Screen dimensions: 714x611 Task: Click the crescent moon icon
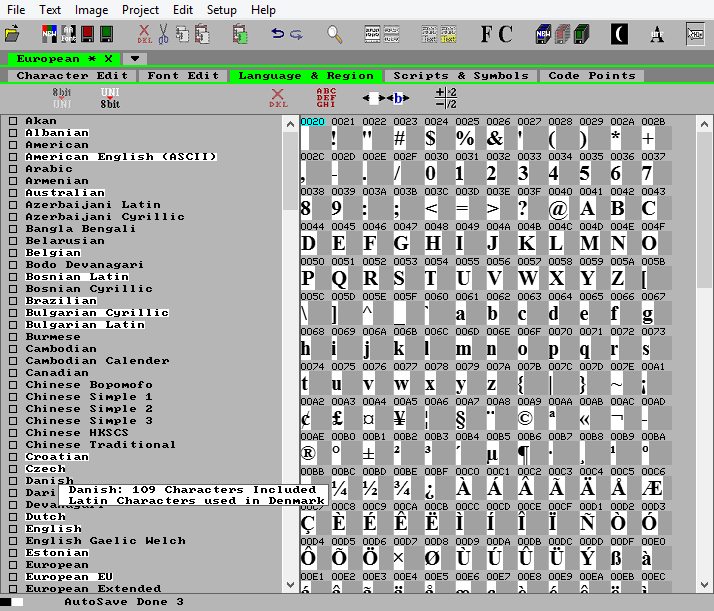pos(619,34)
